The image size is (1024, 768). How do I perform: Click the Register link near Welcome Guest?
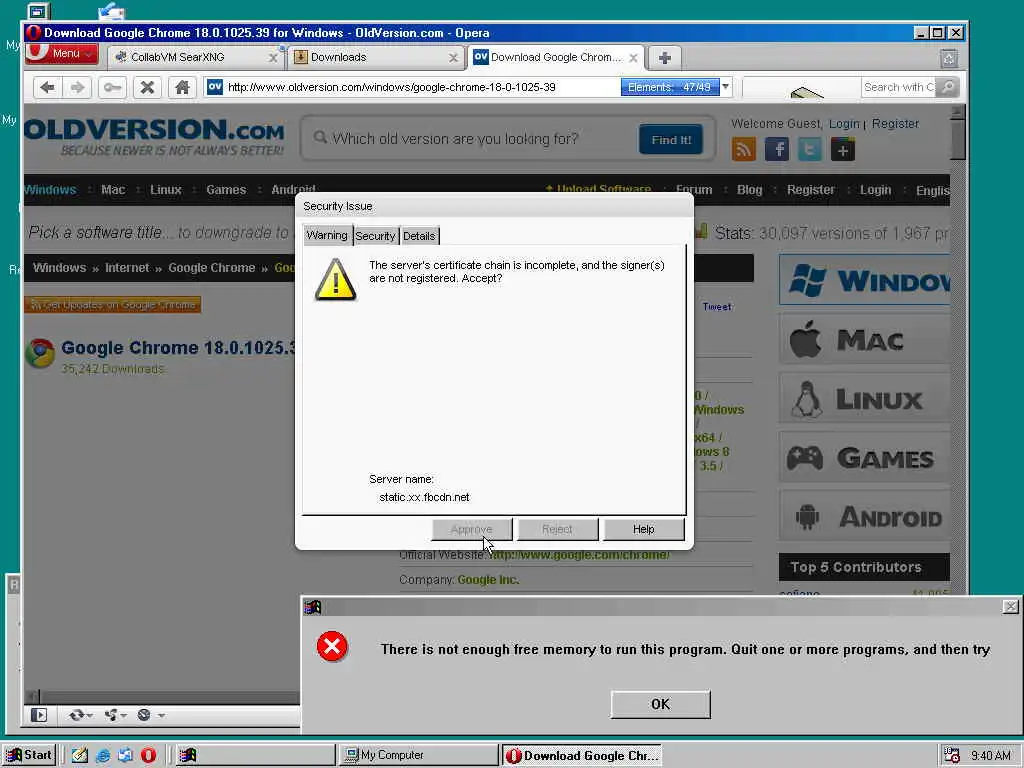point(895,123)
